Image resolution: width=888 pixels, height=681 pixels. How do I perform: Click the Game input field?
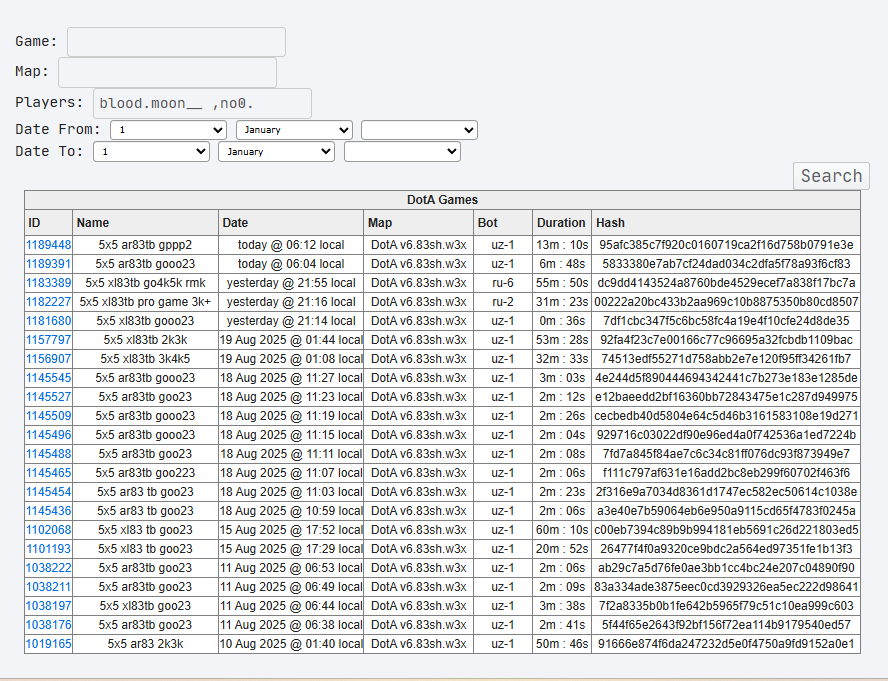[x=176, y=42]
